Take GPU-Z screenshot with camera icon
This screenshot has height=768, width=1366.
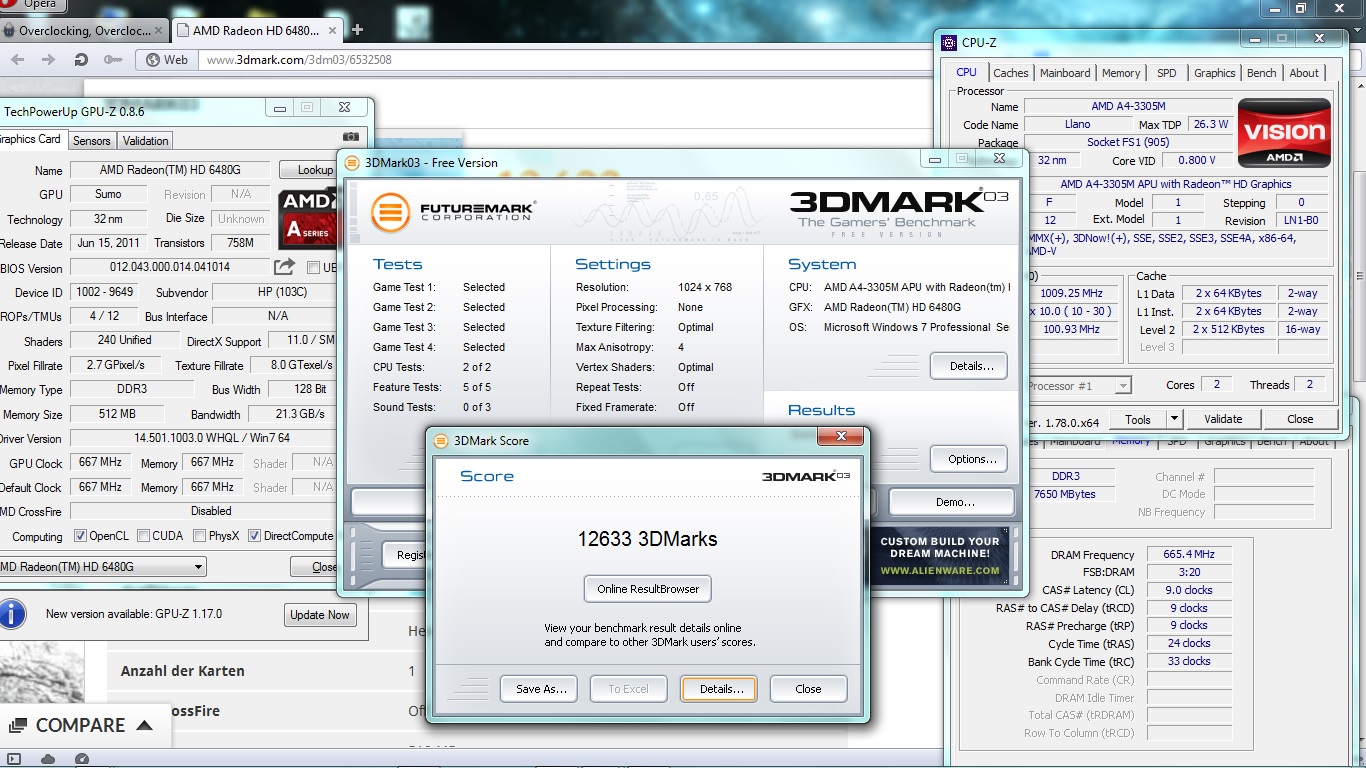[350, 137]
